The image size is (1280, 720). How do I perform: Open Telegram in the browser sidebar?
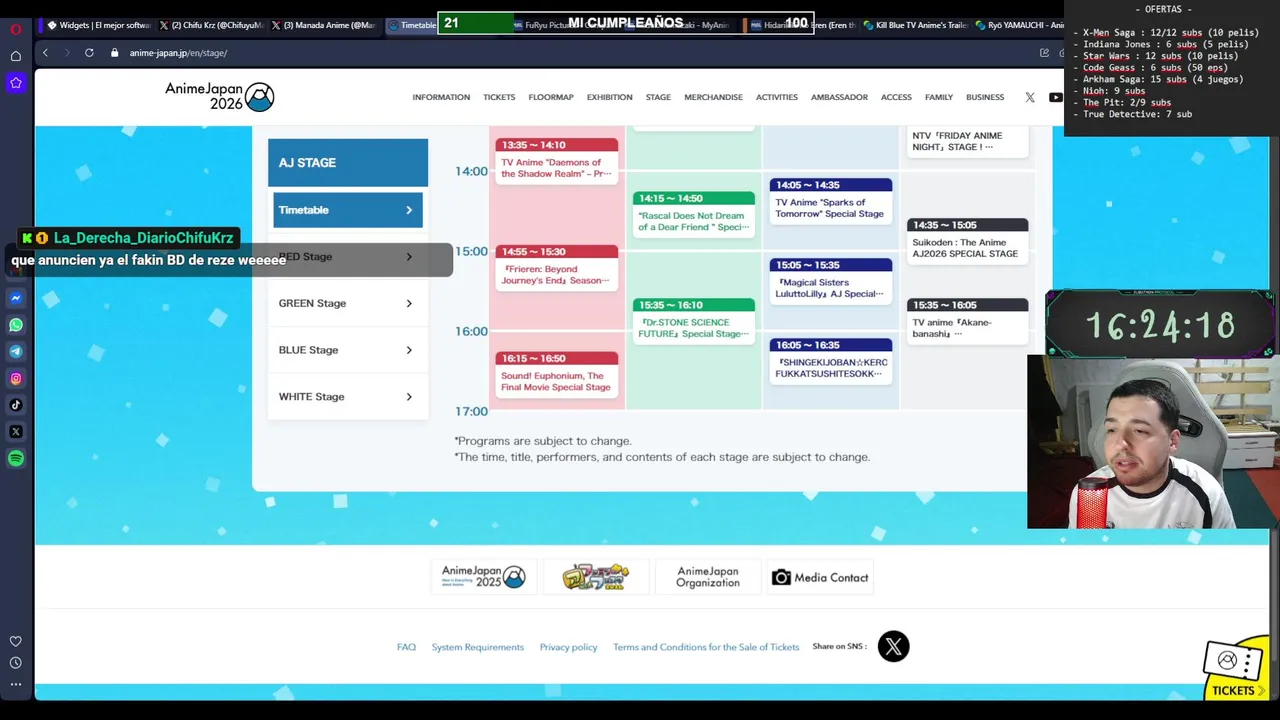(16, 351)
